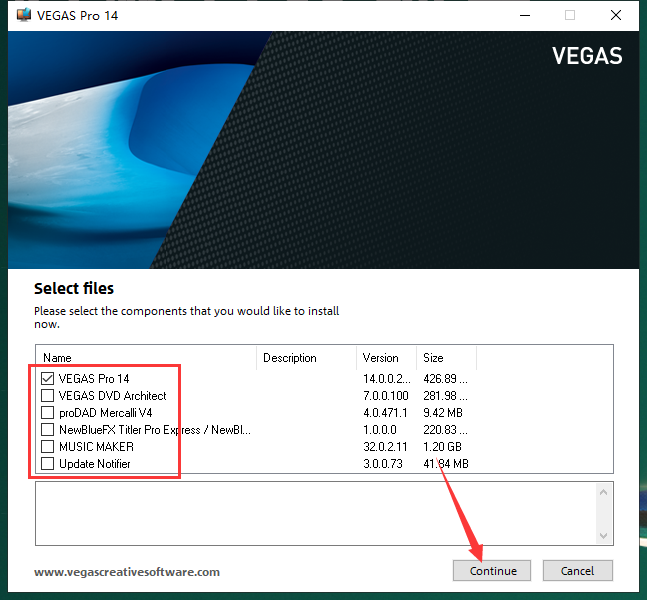Select the Update Notifier row name
This screenshot has width=647, height=600.
[94, 464]
